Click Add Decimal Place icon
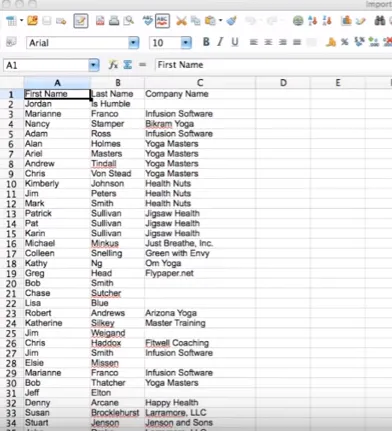 coord(373,42)
